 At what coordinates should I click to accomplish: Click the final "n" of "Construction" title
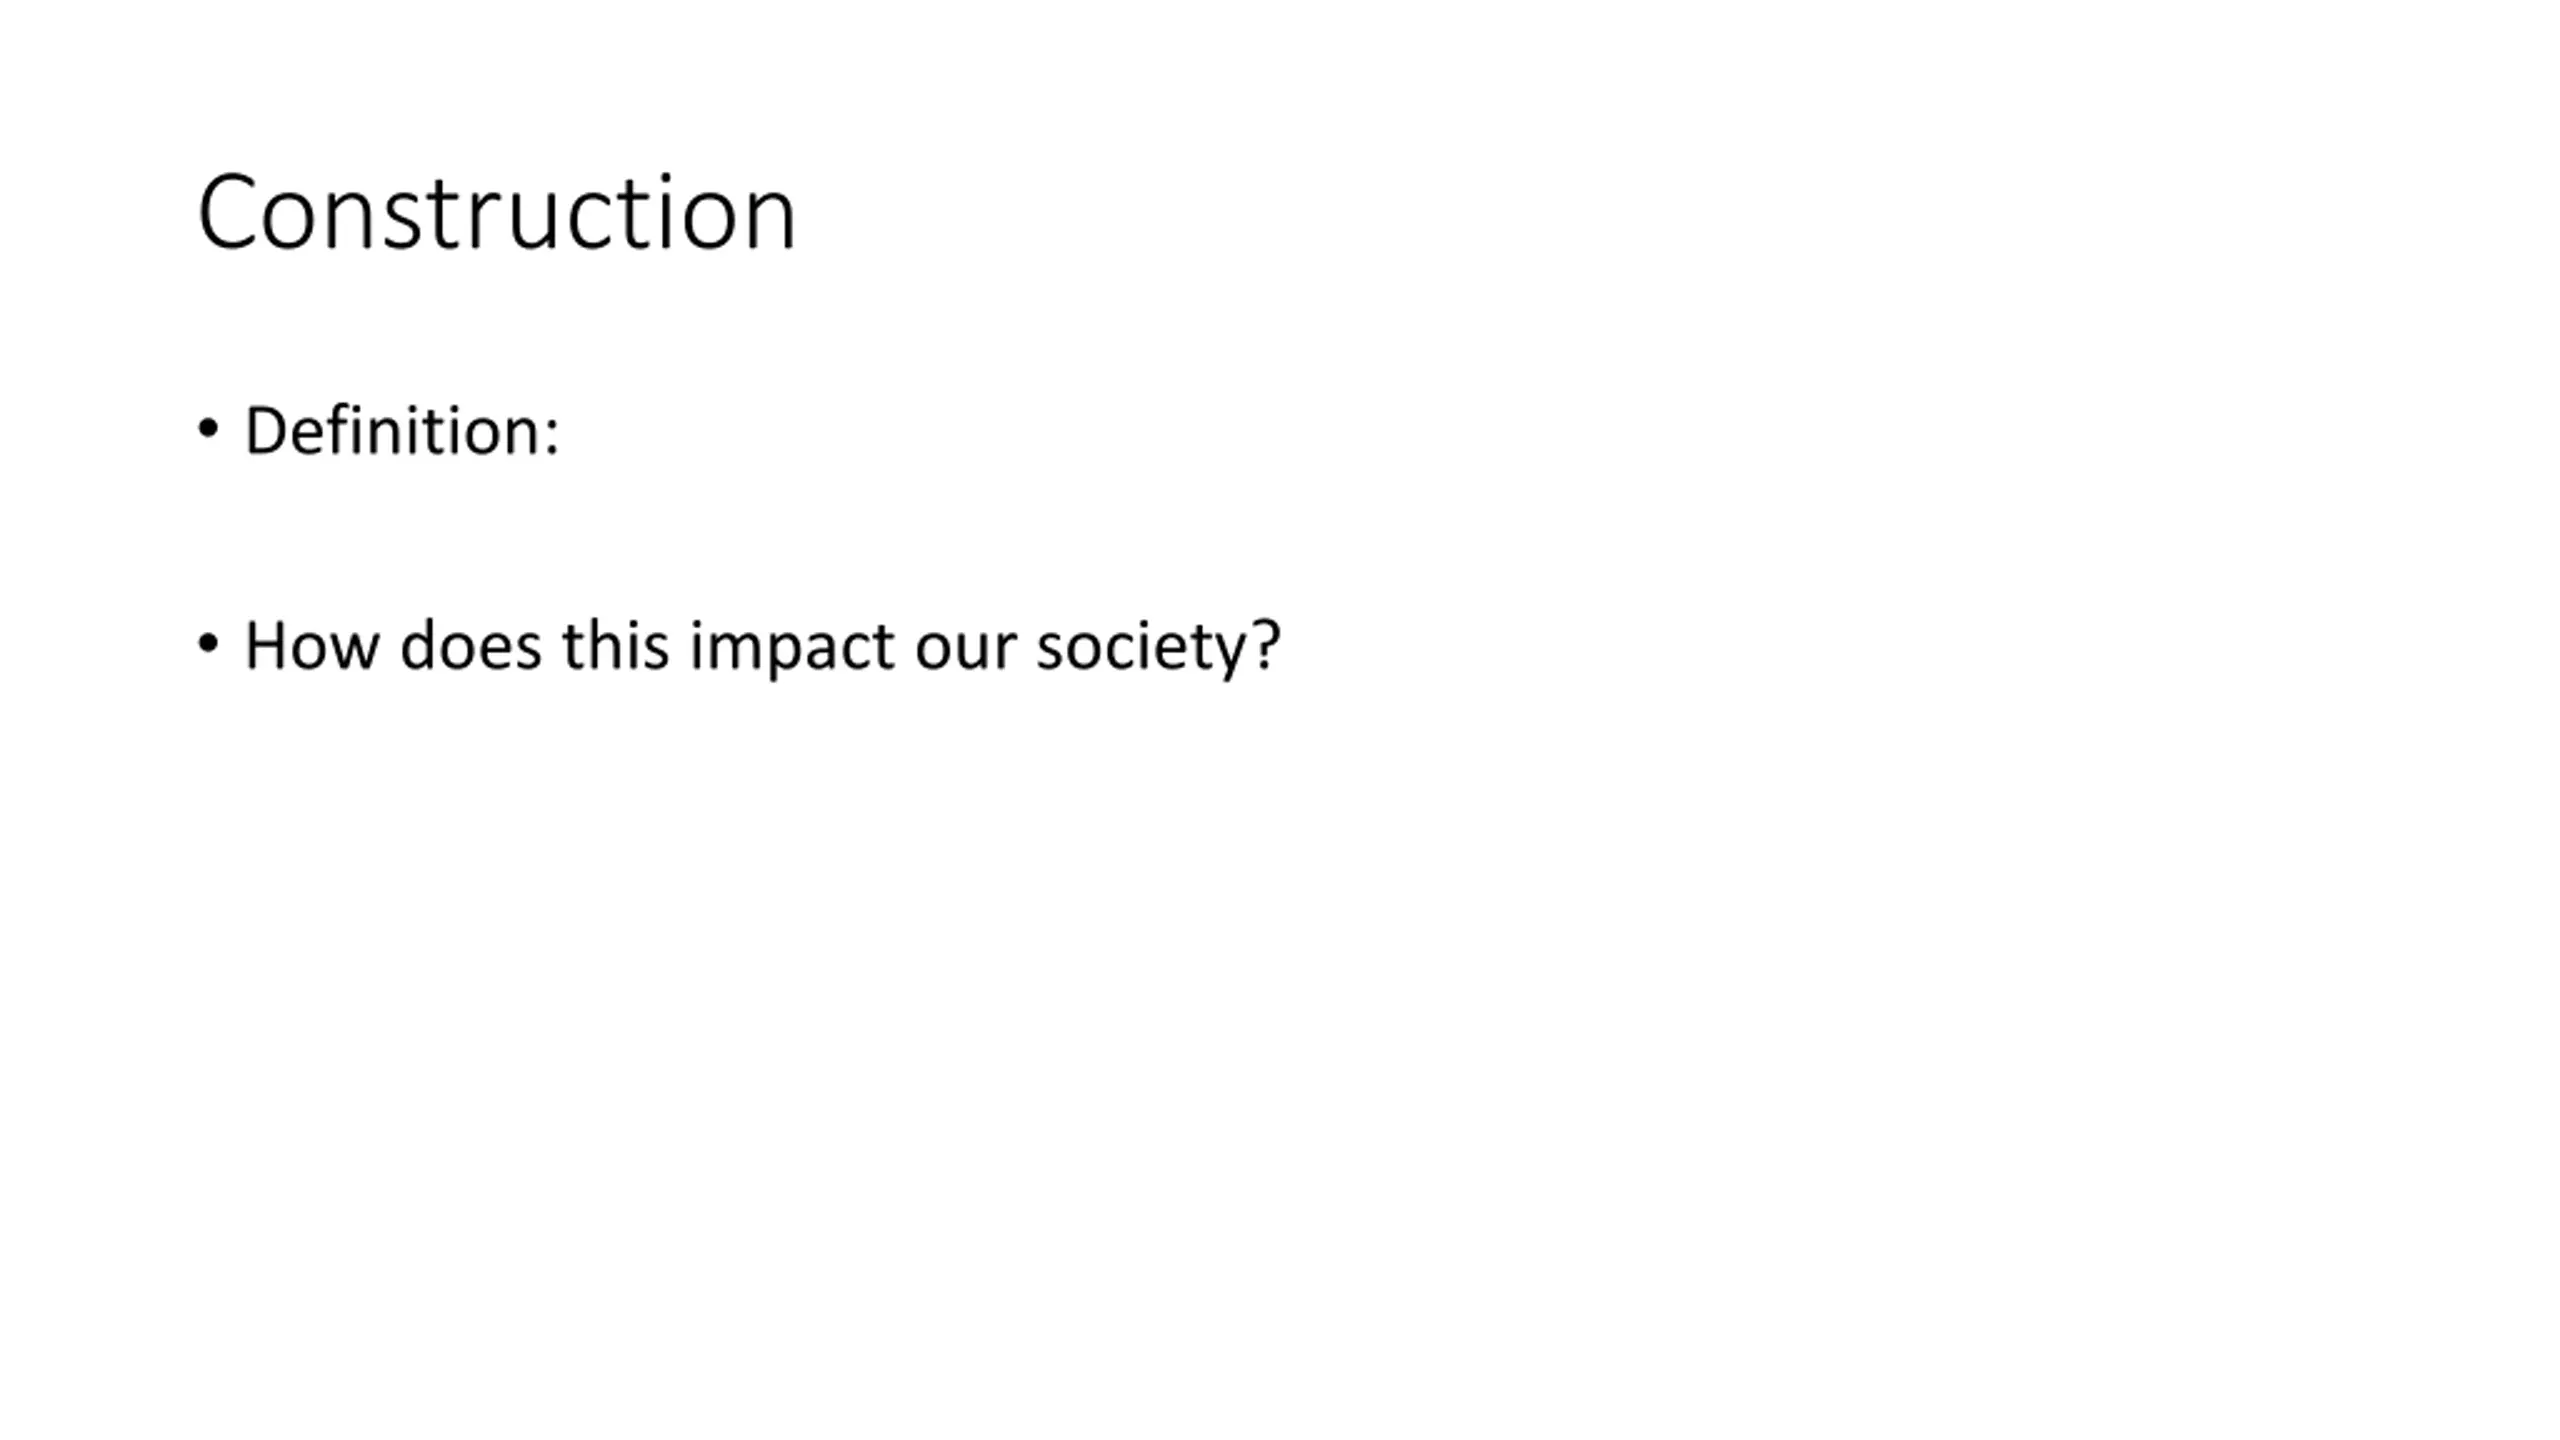pyautogui.click(x=769, y=224)
